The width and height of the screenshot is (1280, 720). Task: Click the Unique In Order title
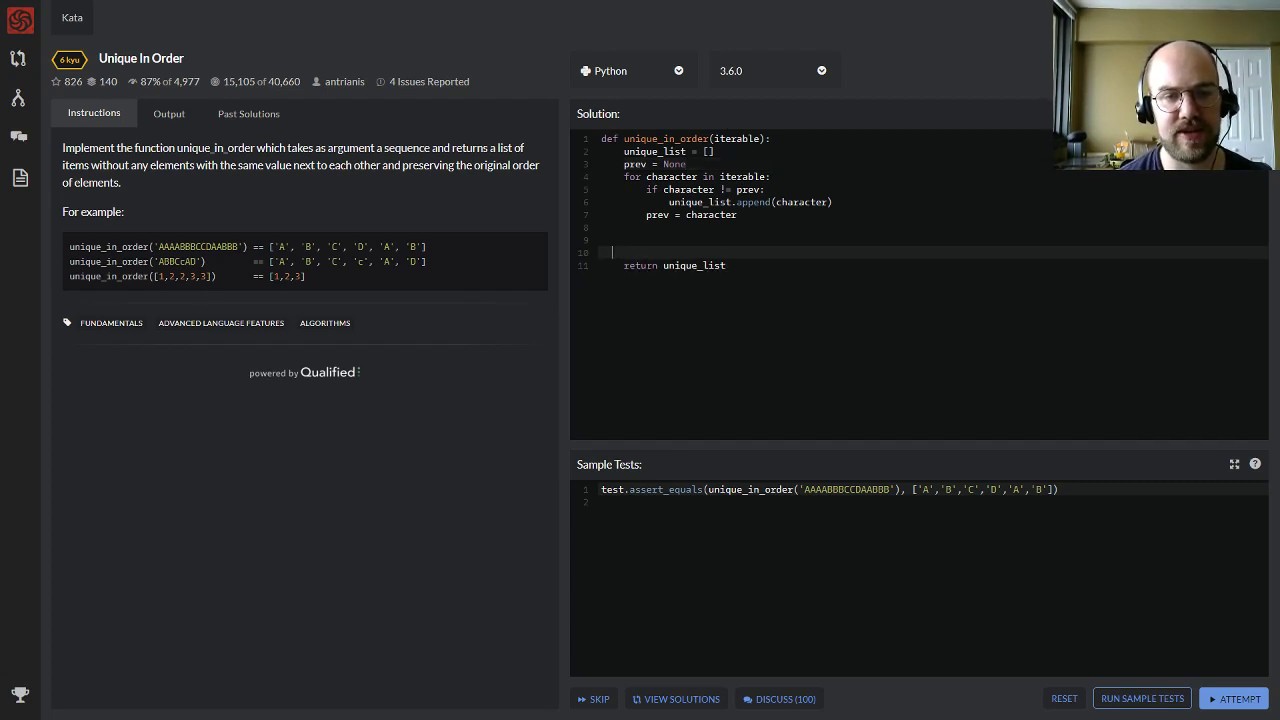coord(141,59)
